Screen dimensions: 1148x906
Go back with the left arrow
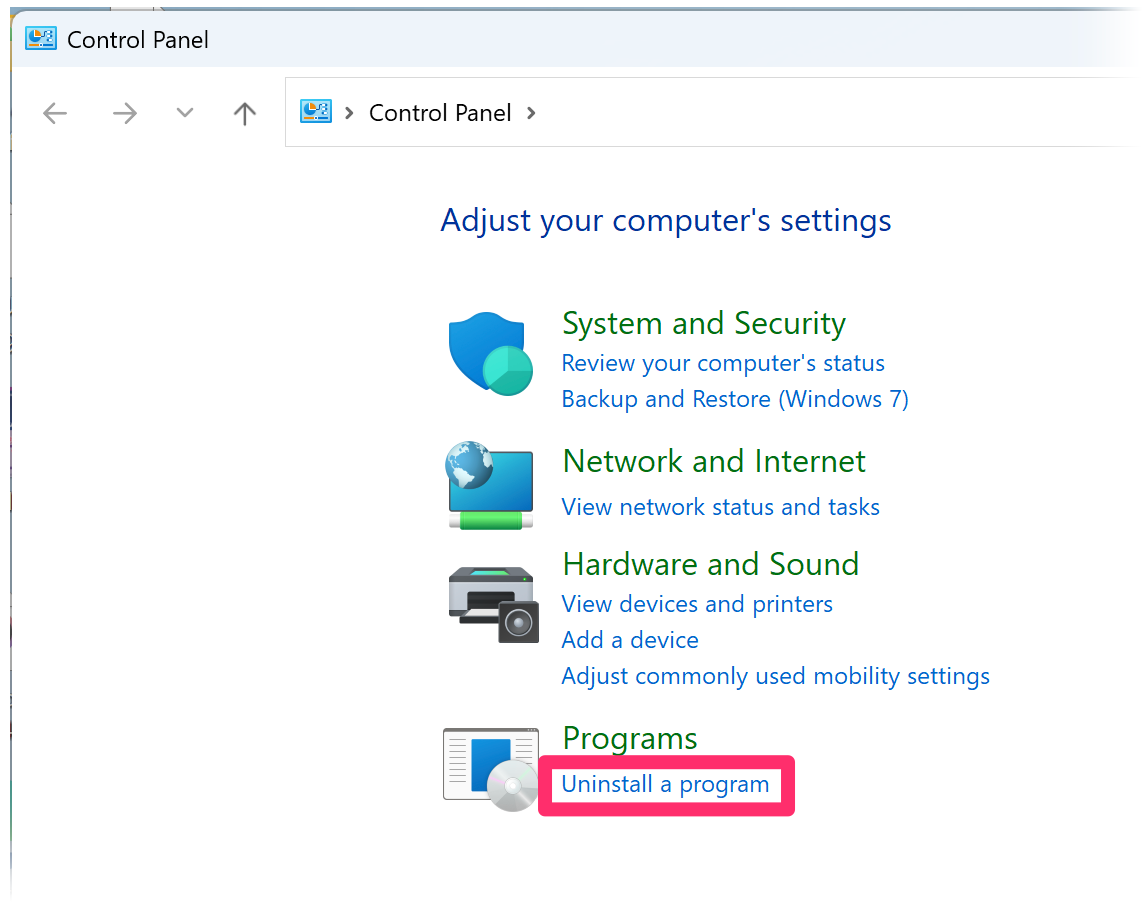(55, 113)
